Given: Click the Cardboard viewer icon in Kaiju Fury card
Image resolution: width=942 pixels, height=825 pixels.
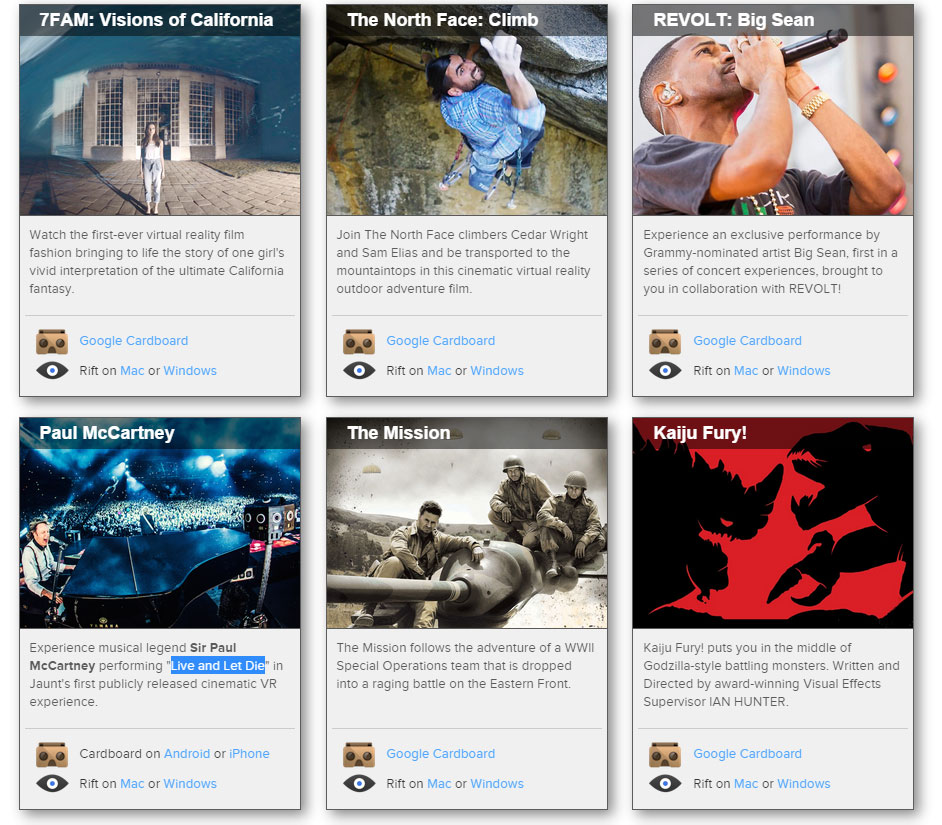Looking at the screenshot, I should coord(664,754).
